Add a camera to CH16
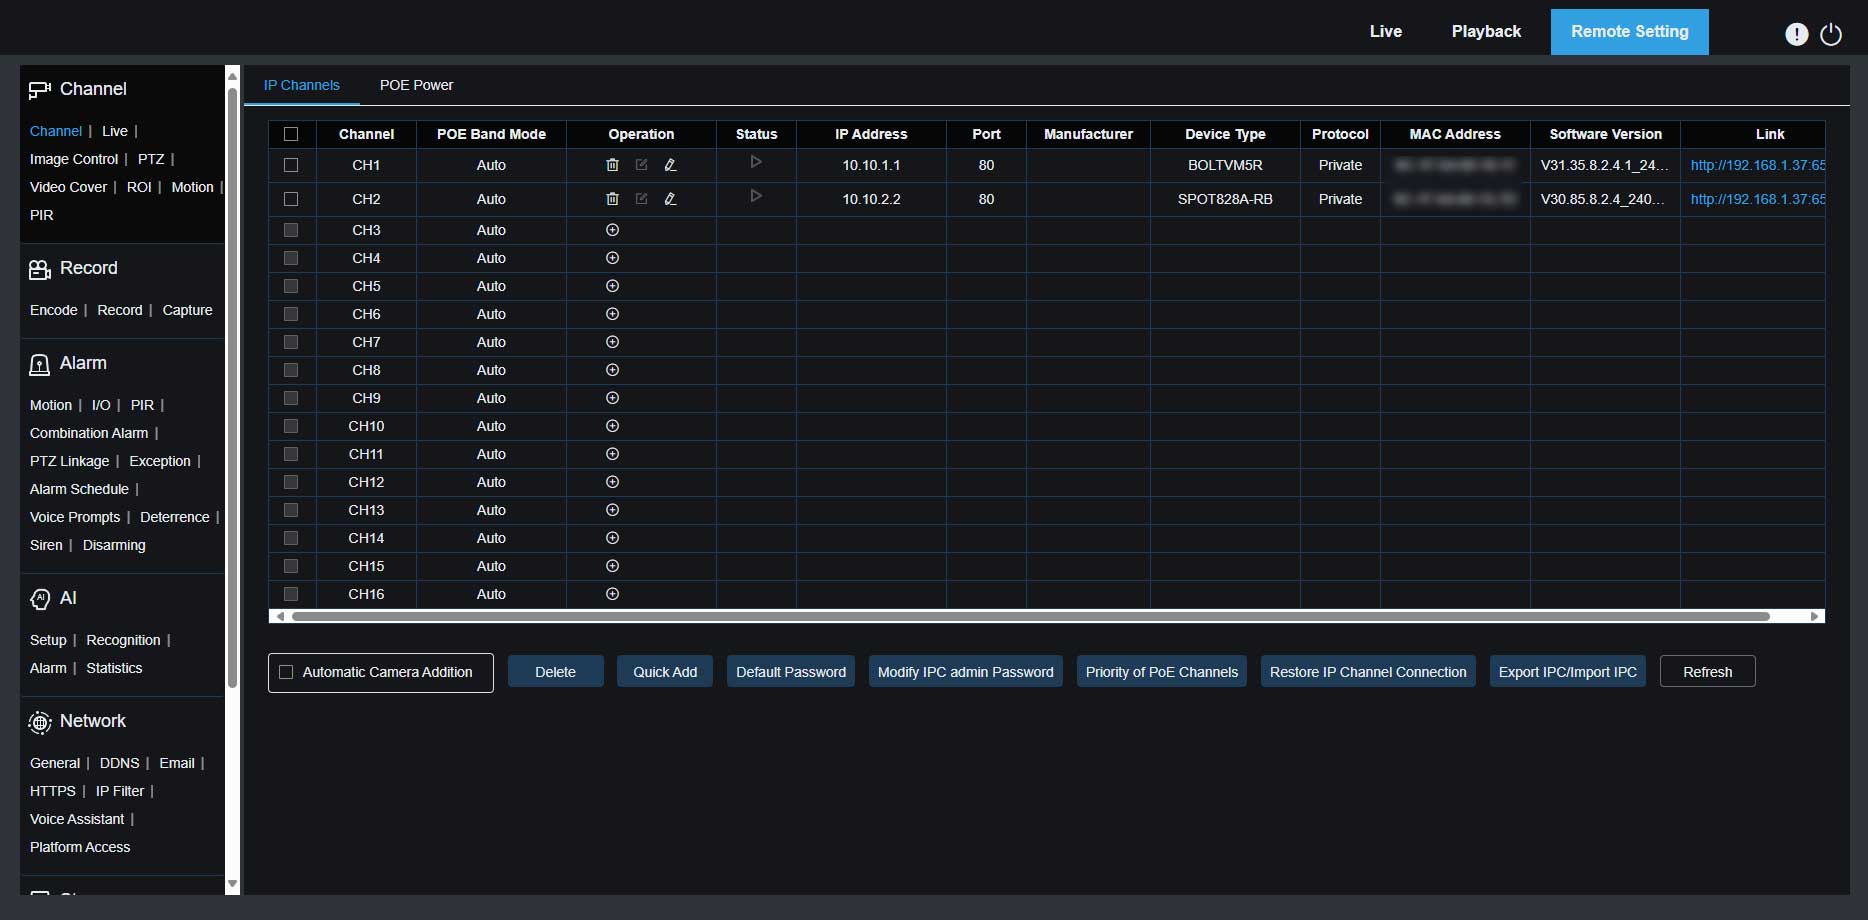This screenshot has height=920, width=1868. click(613, 594)
